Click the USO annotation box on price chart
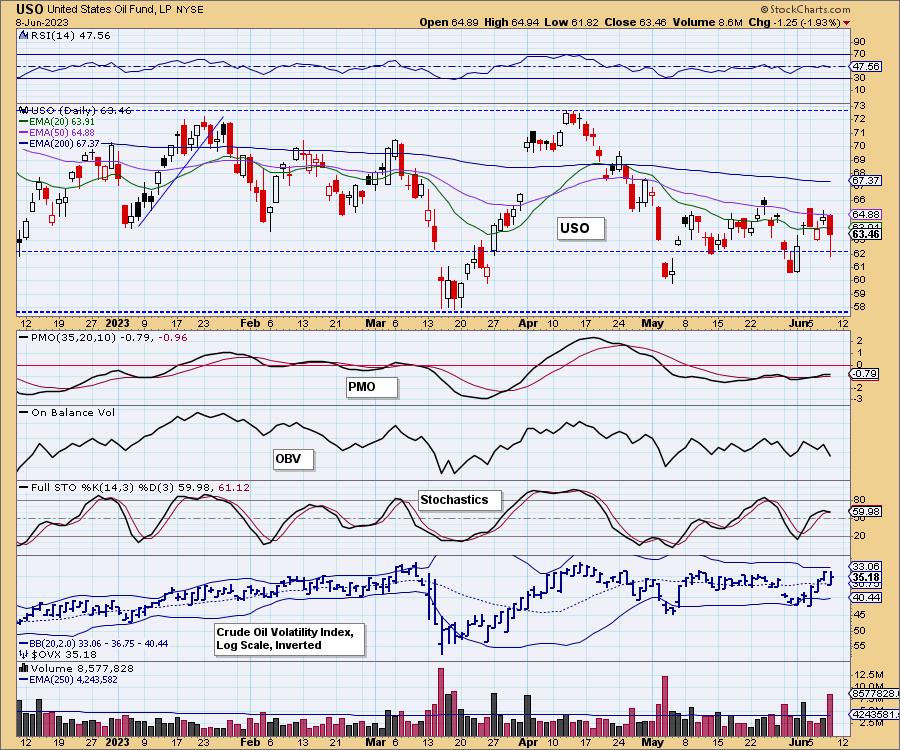This screenshot has height=750, width=900. pyautogui.click(x=580, y=228)
